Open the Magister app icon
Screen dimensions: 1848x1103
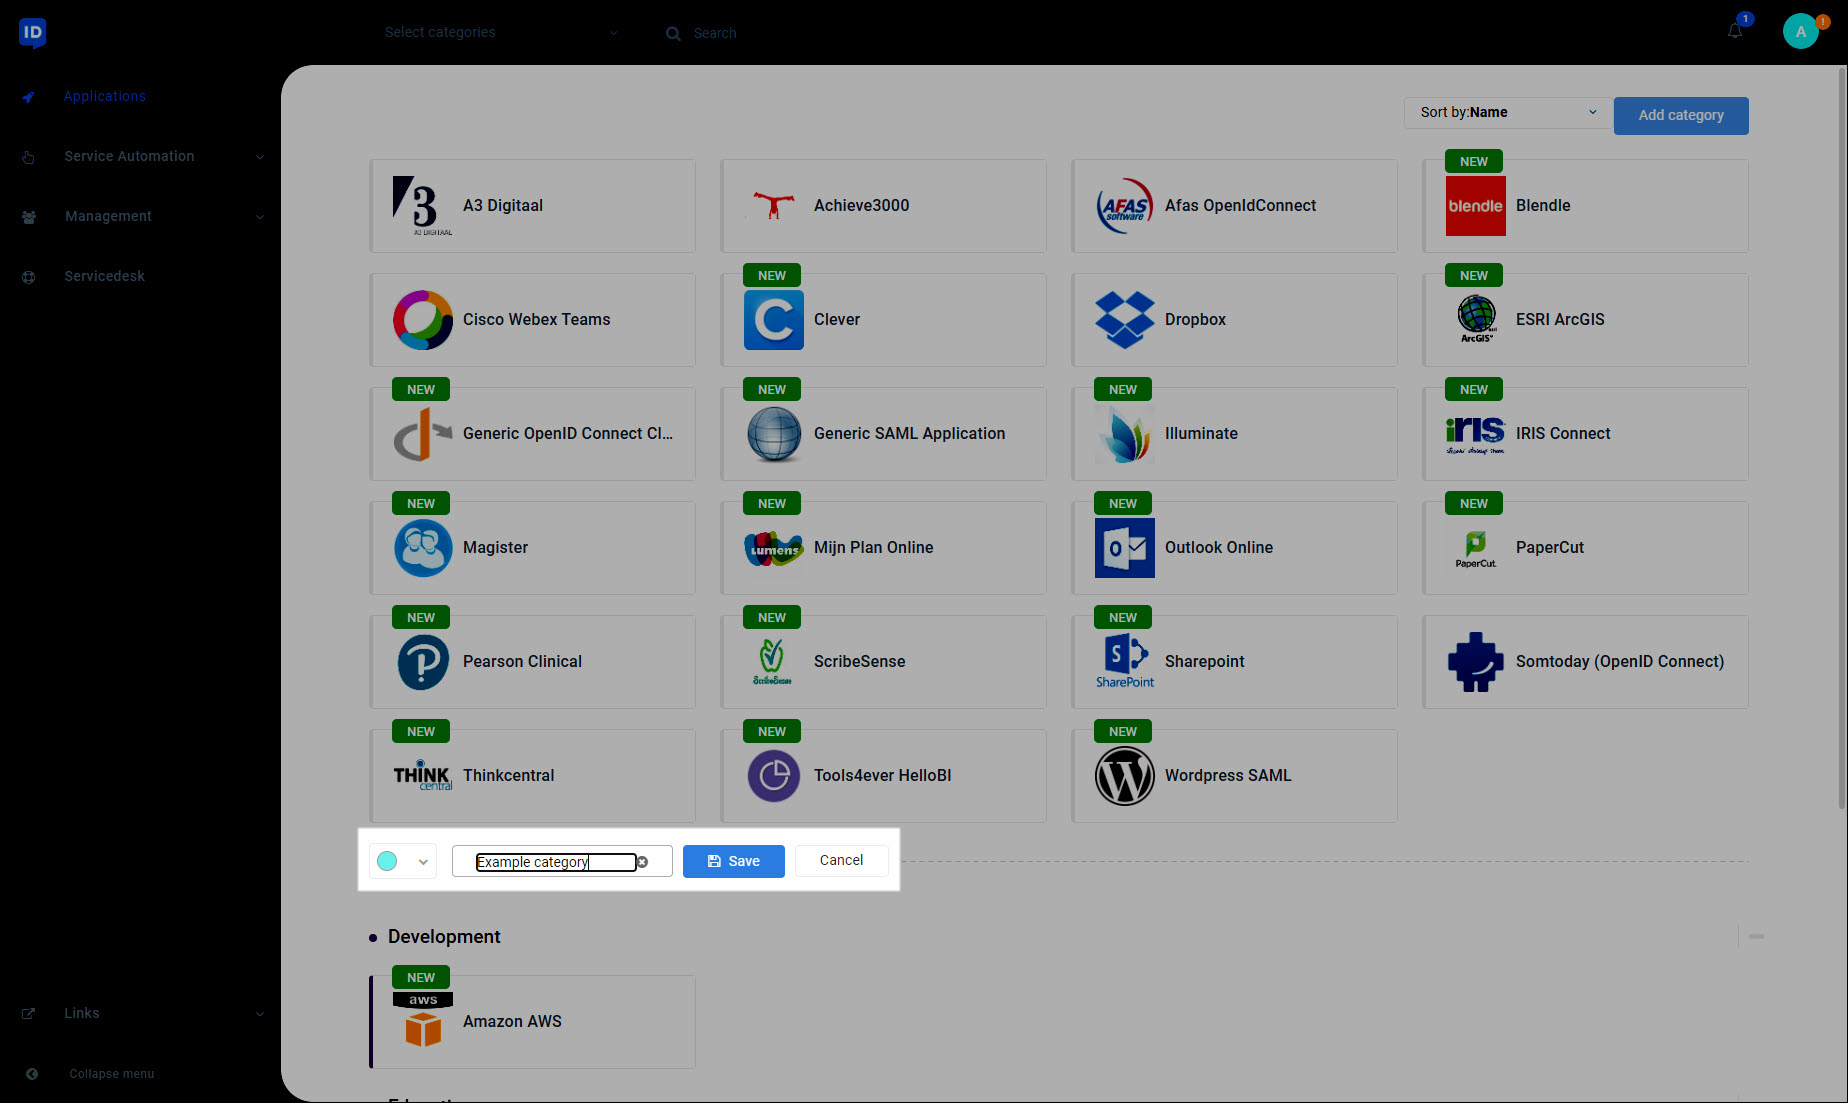coord(423,548)
